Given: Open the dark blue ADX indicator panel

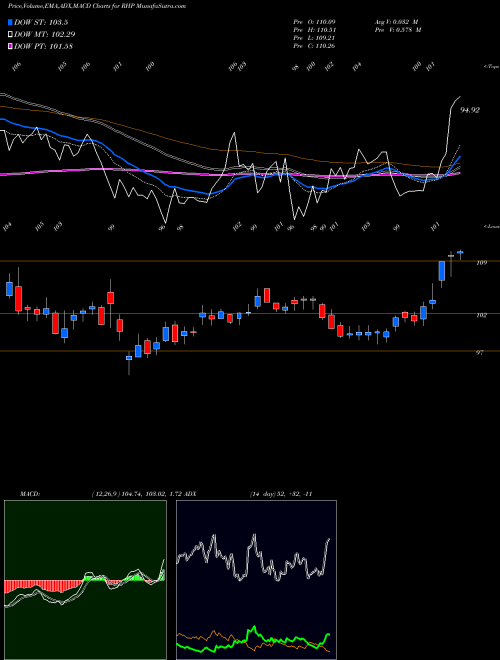Looking at the screenshot, I should [256, 580].
